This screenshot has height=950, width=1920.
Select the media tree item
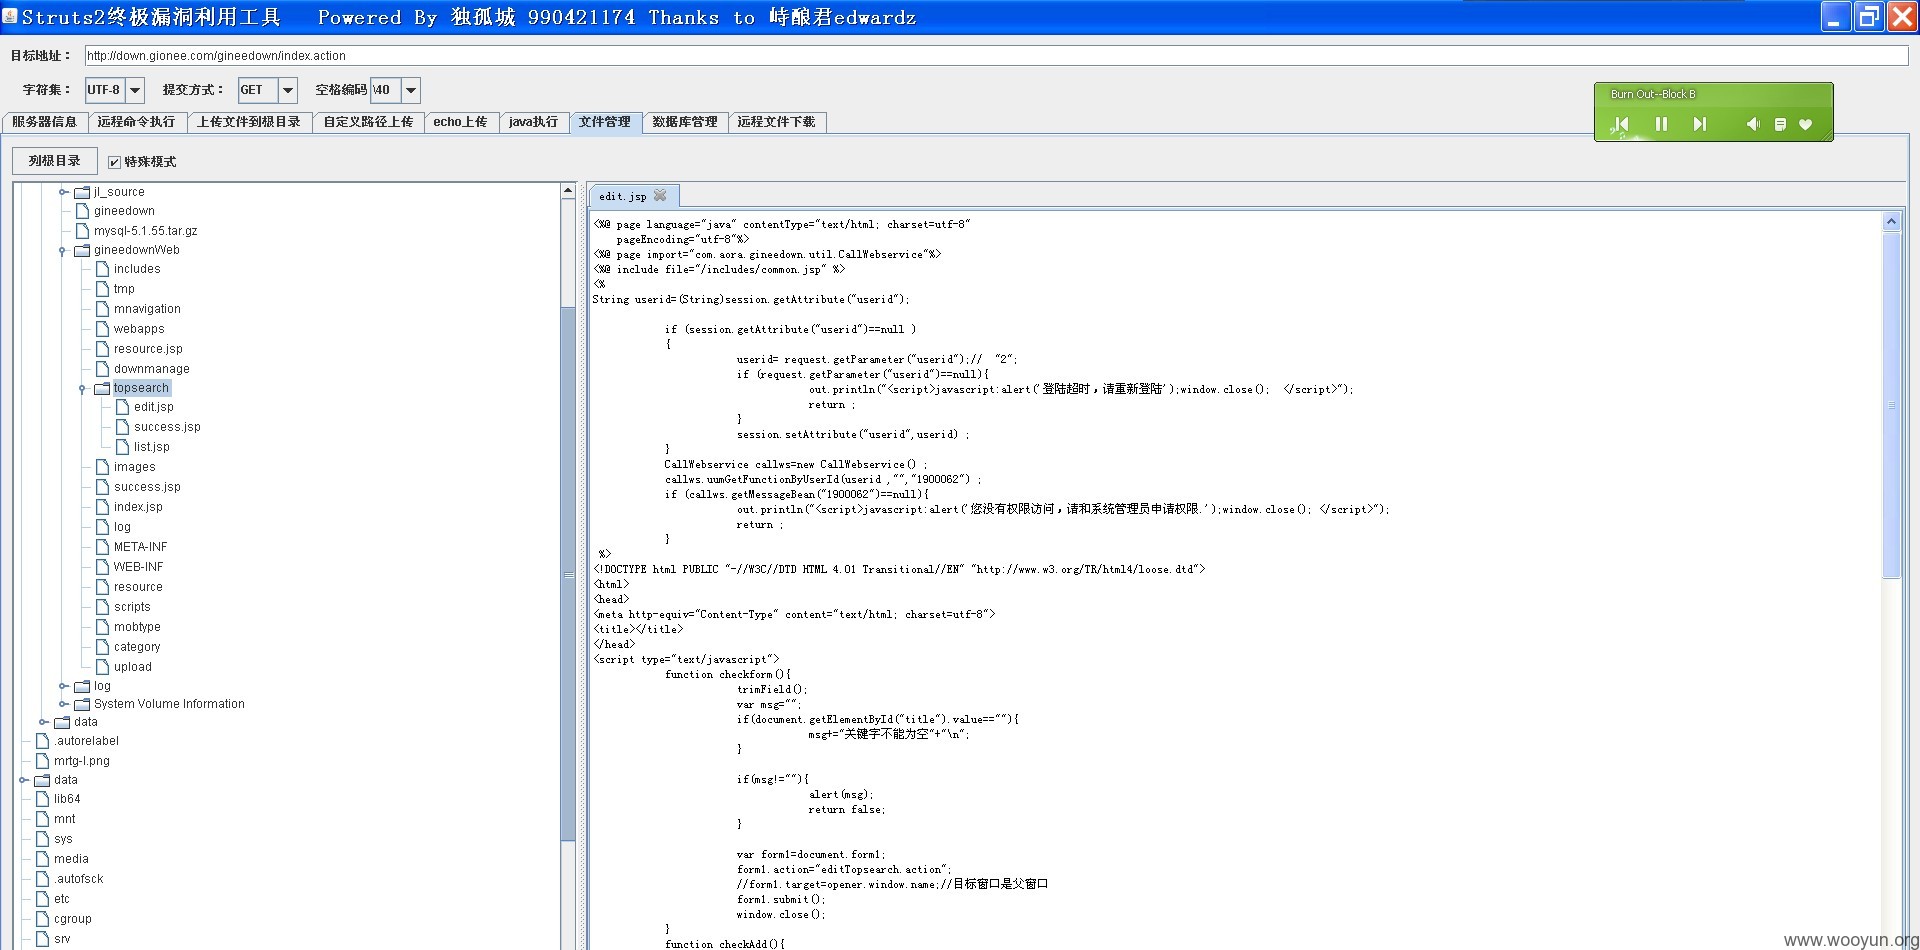71,859
